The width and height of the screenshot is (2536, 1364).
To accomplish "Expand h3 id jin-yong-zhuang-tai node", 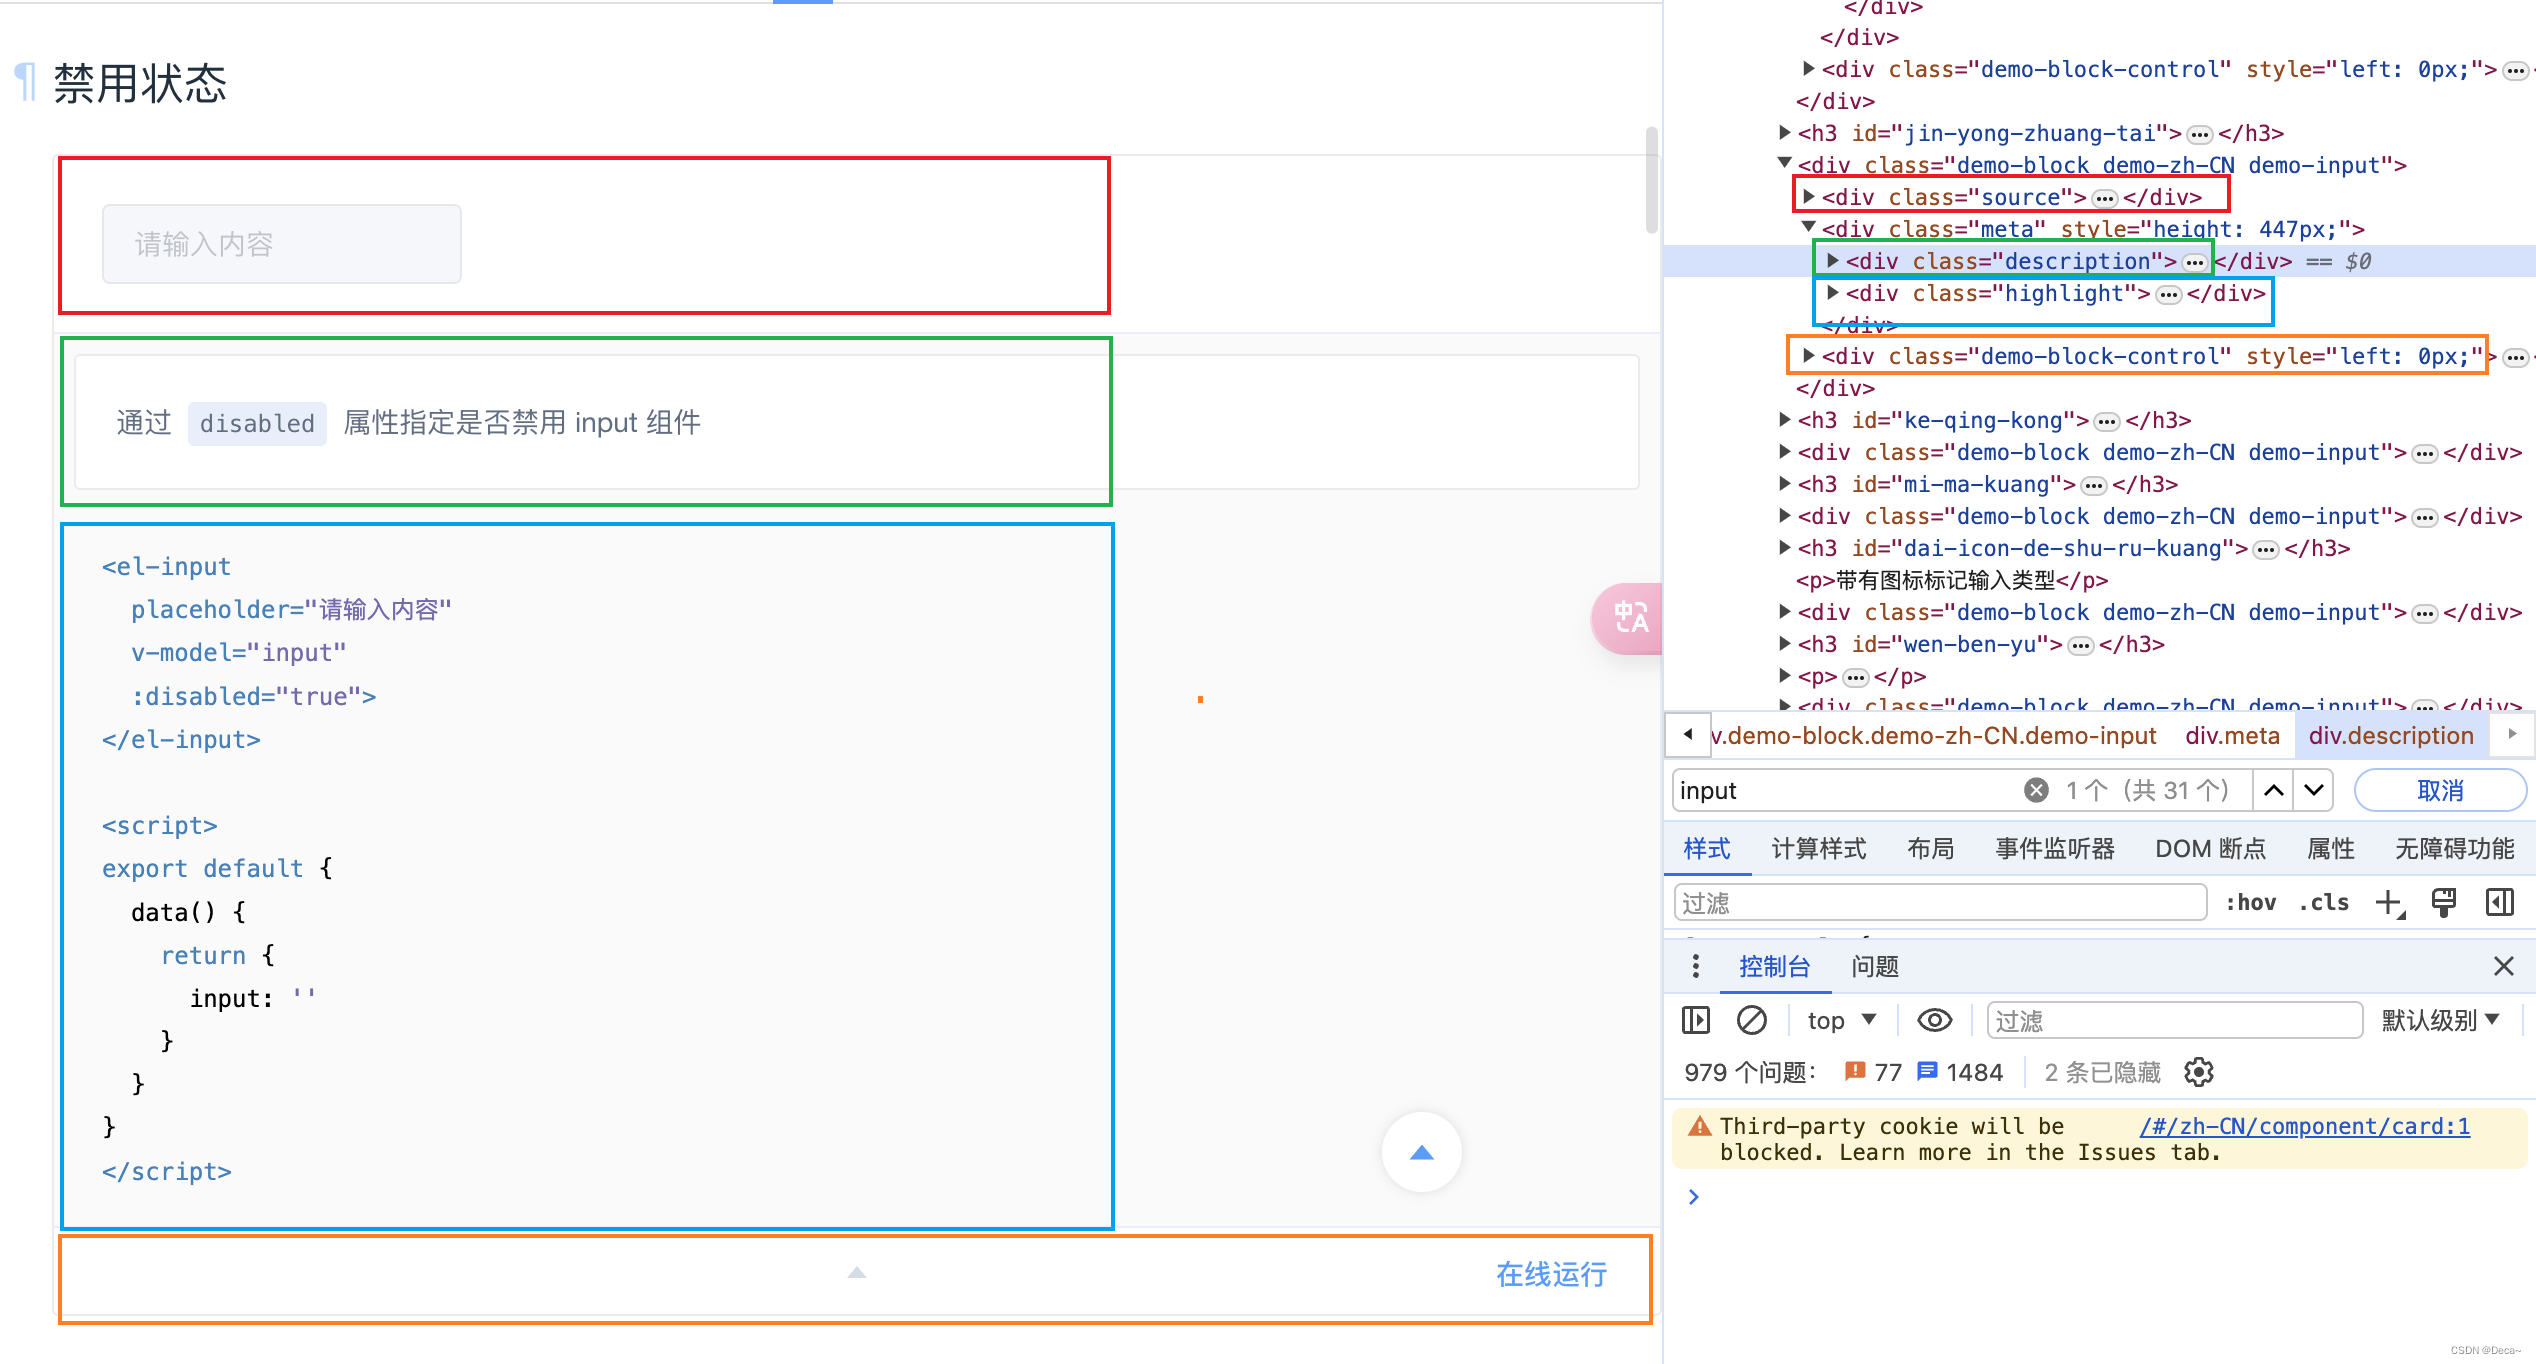I will 1785,132.
